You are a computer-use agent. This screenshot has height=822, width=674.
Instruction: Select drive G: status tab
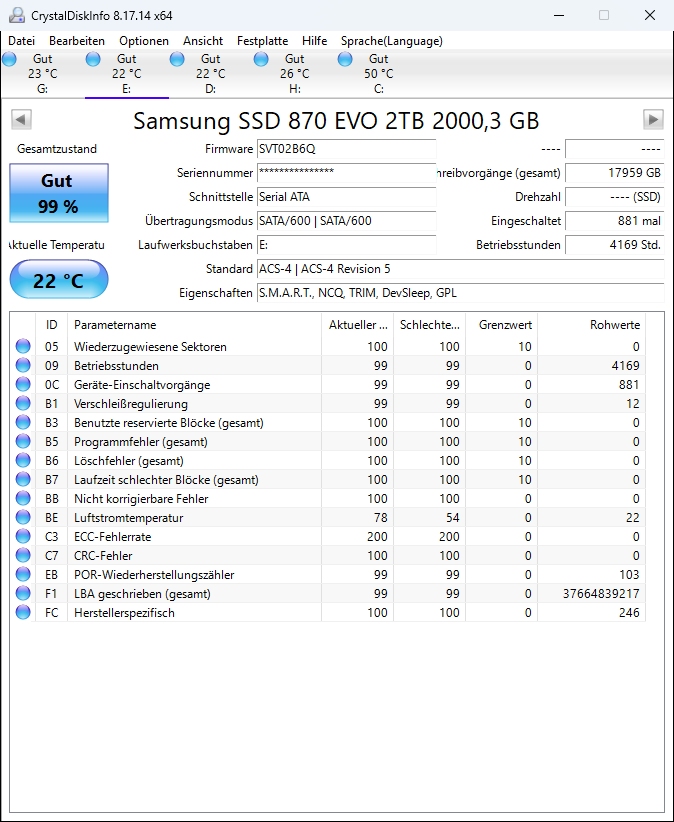pyautogui.click(x=43, y=74)
